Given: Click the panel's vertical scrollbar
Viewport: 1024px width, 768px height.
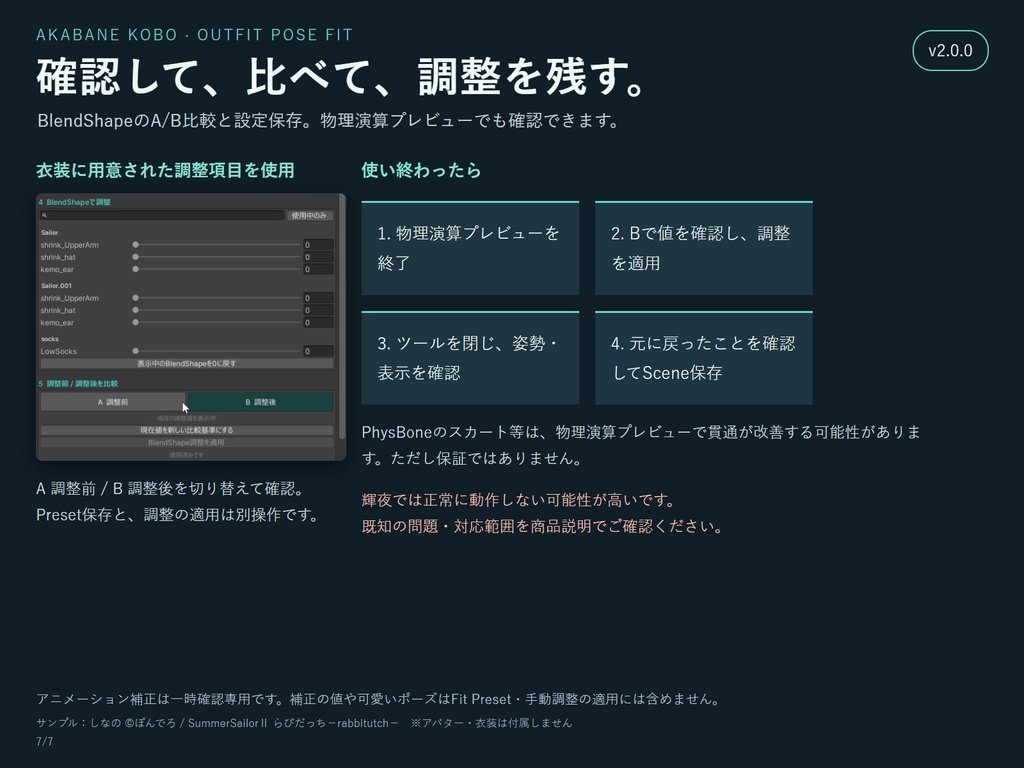Looking at the screenshot, I should (342, 315).
